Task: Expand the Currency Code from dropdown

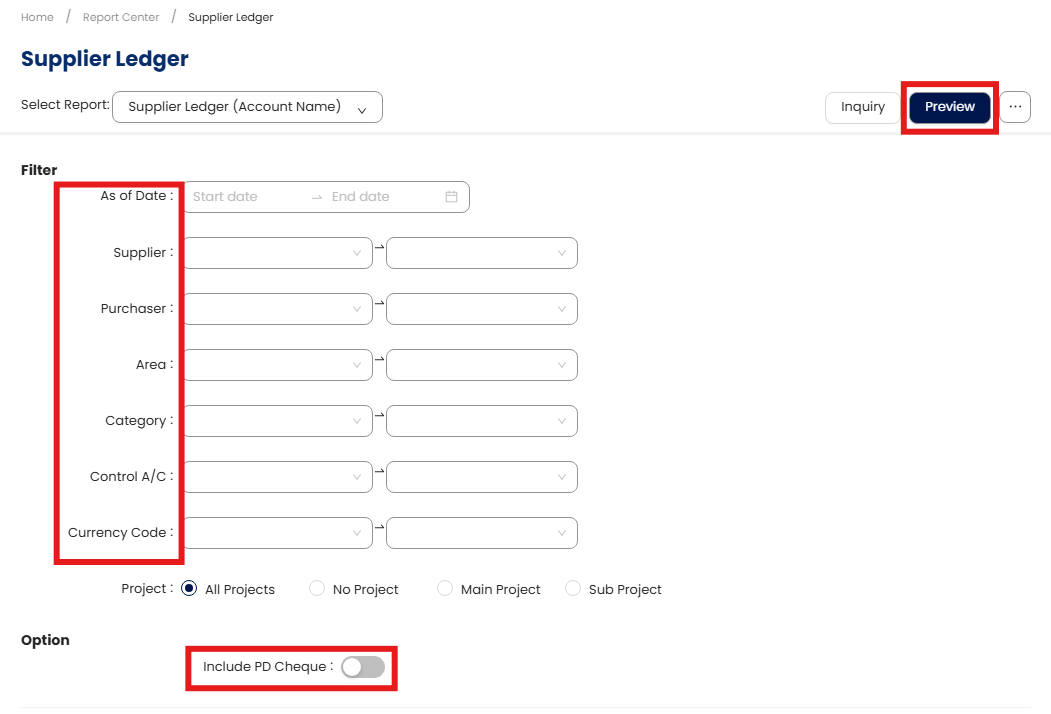Action: (x=277, y=533)
